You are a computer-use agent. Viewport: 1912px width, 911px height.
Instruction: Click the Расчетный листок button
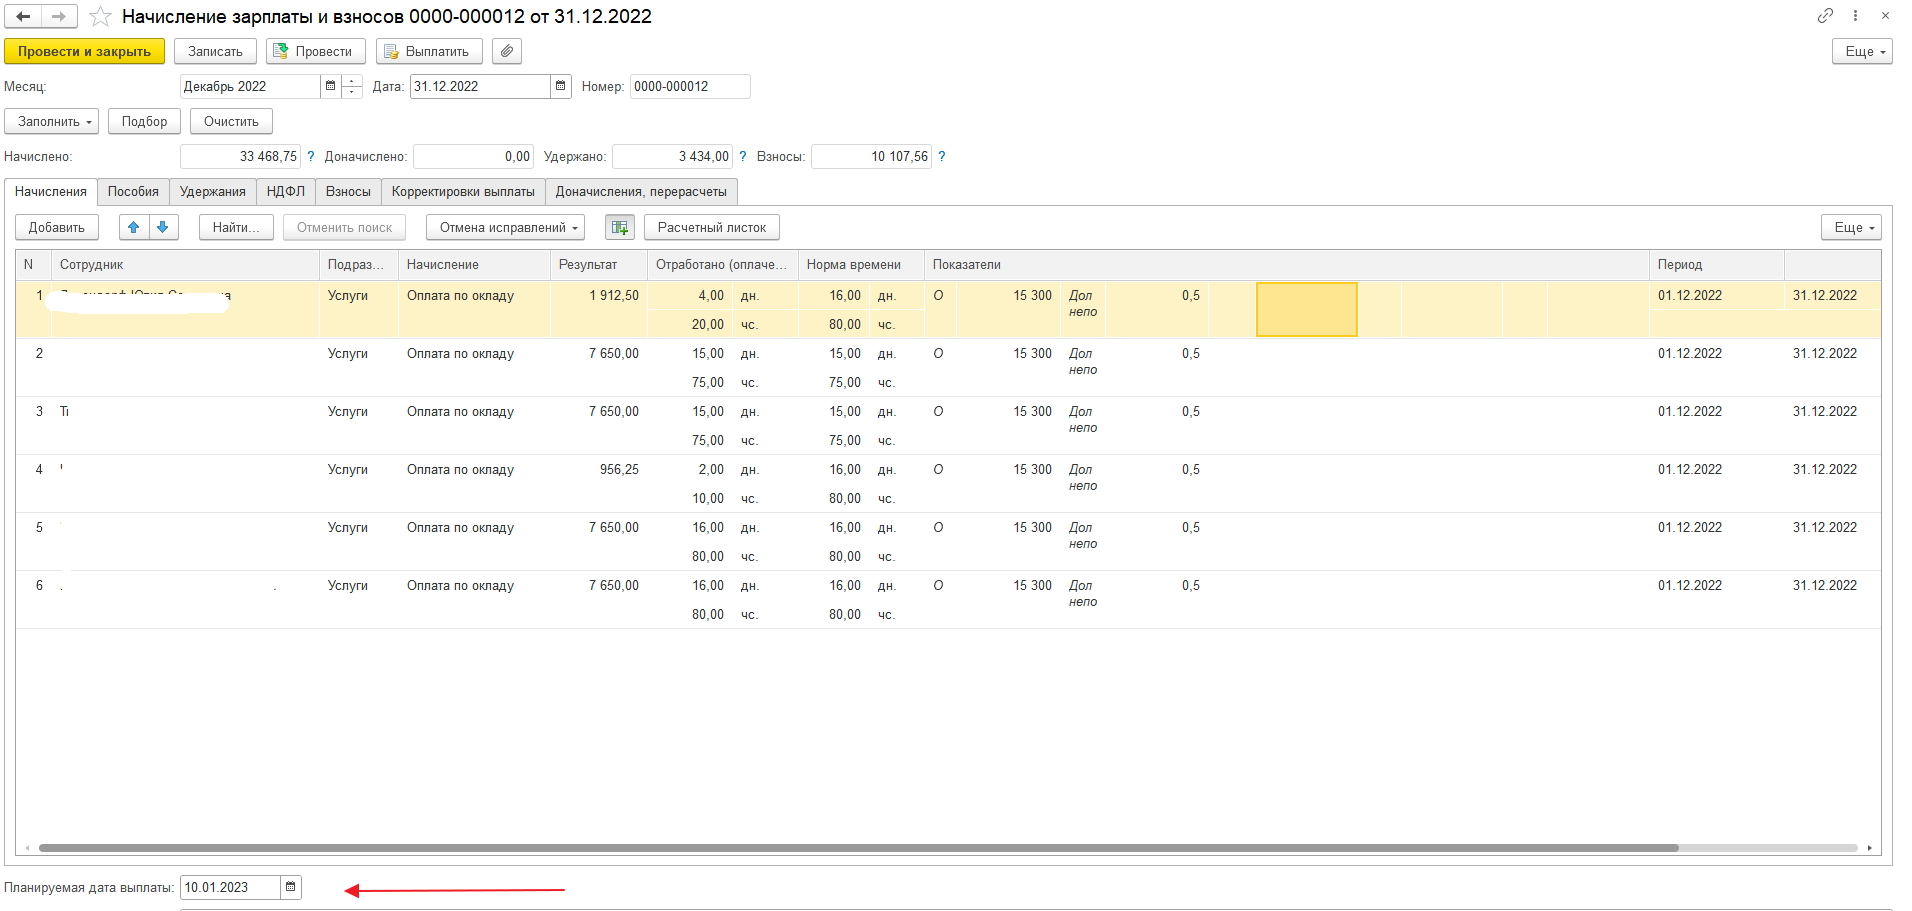[x=711, y=227]
